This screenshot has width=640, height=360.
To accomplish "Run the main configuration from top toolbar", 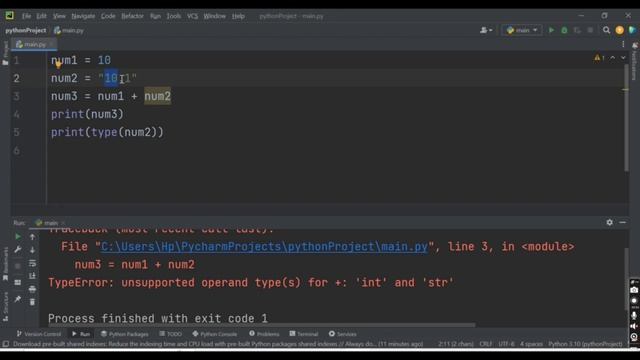I will pyautogui.click(x=551, y=30).
